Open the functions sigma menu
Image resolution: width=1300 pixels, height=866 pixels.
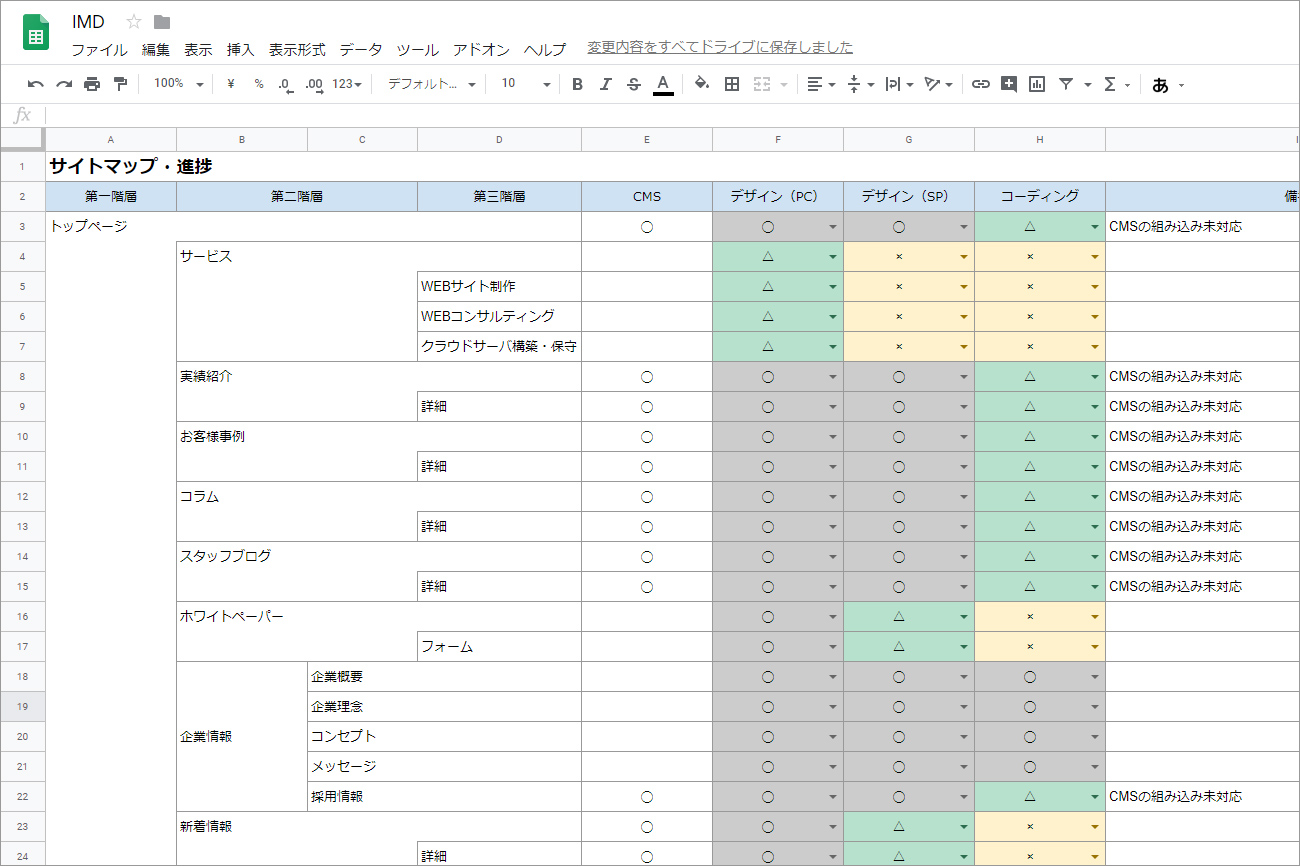[1116, 84]
